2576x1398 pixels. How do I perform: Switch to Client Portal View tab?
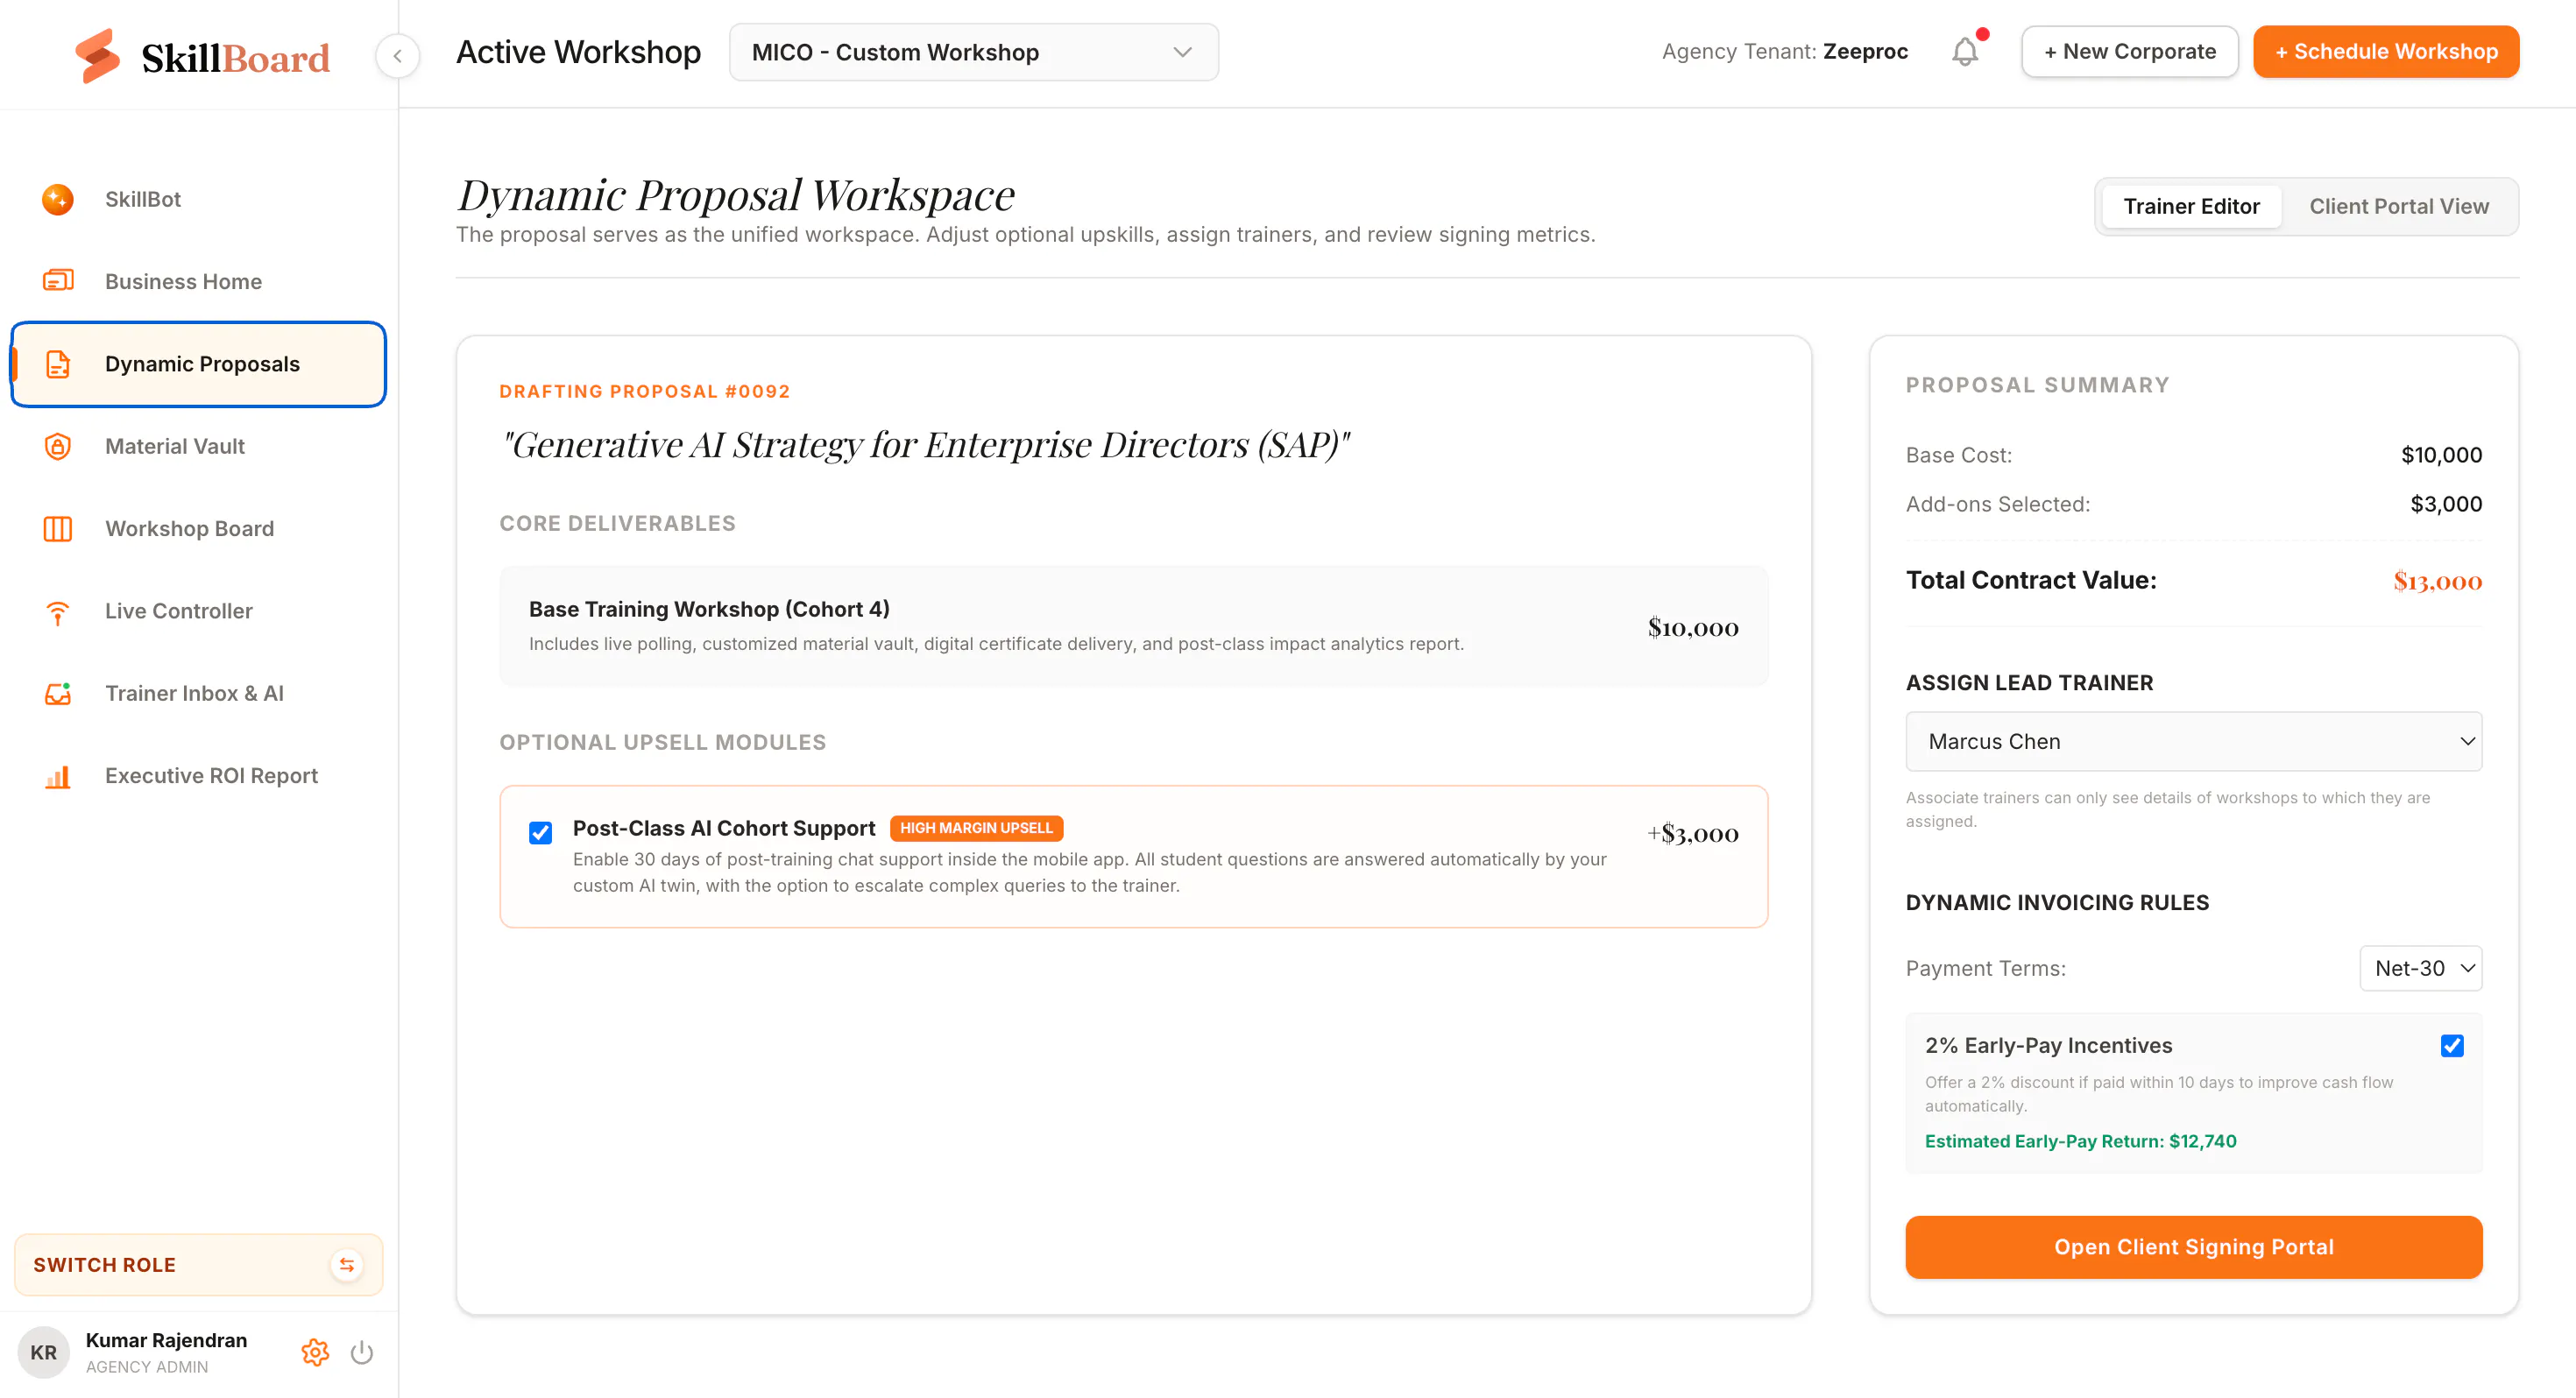point(2398,206)
